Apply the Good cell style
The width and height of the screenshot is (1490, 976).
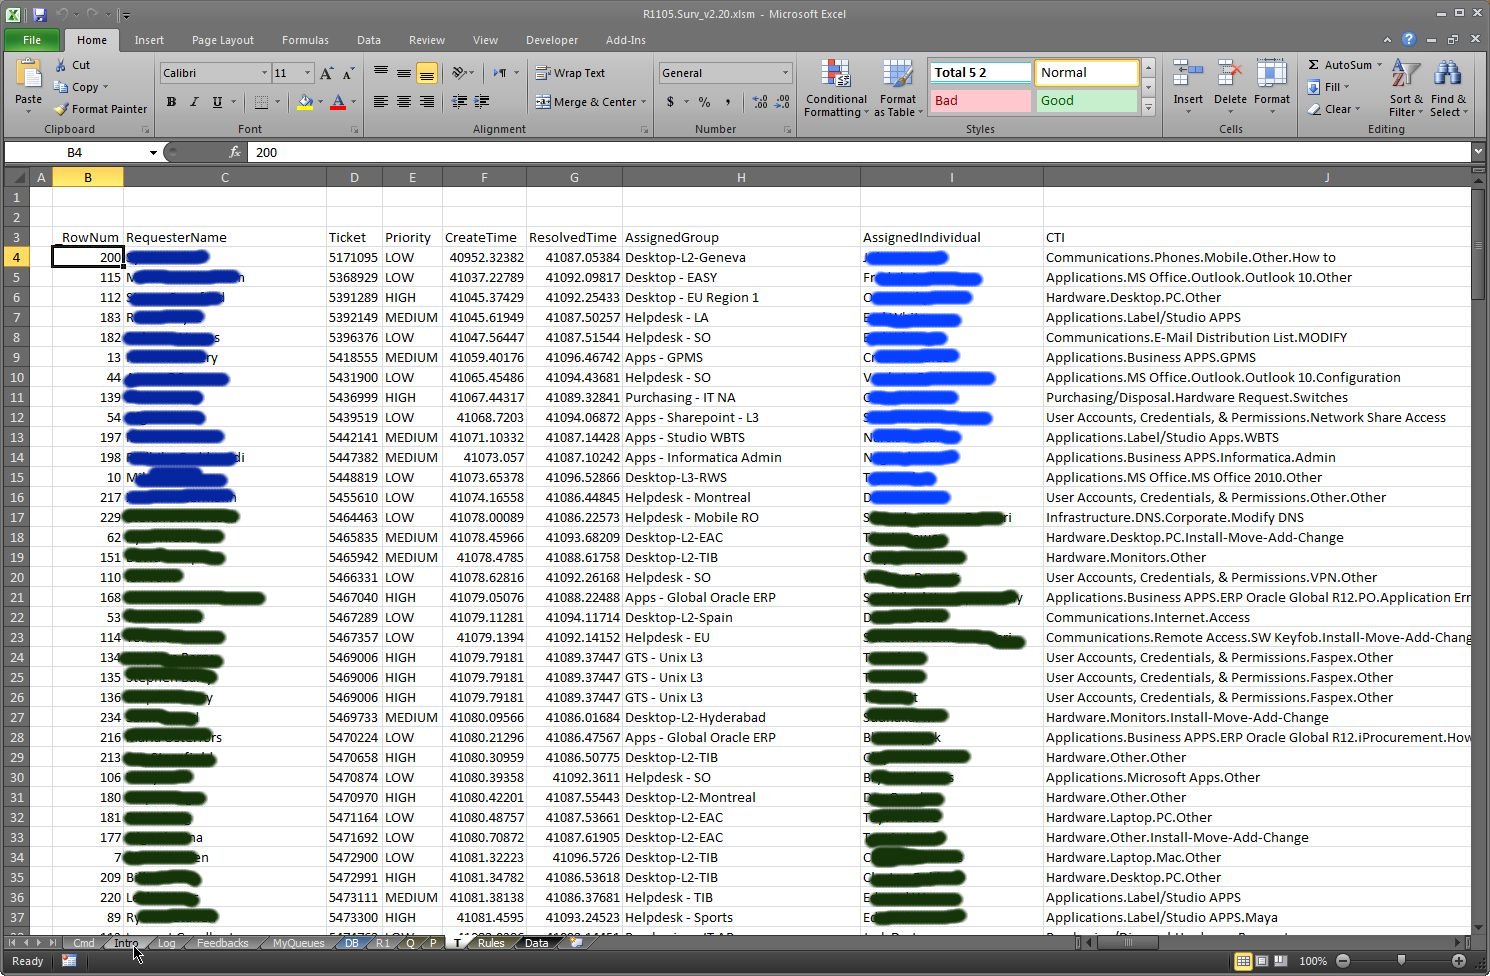coord(1087,101)
